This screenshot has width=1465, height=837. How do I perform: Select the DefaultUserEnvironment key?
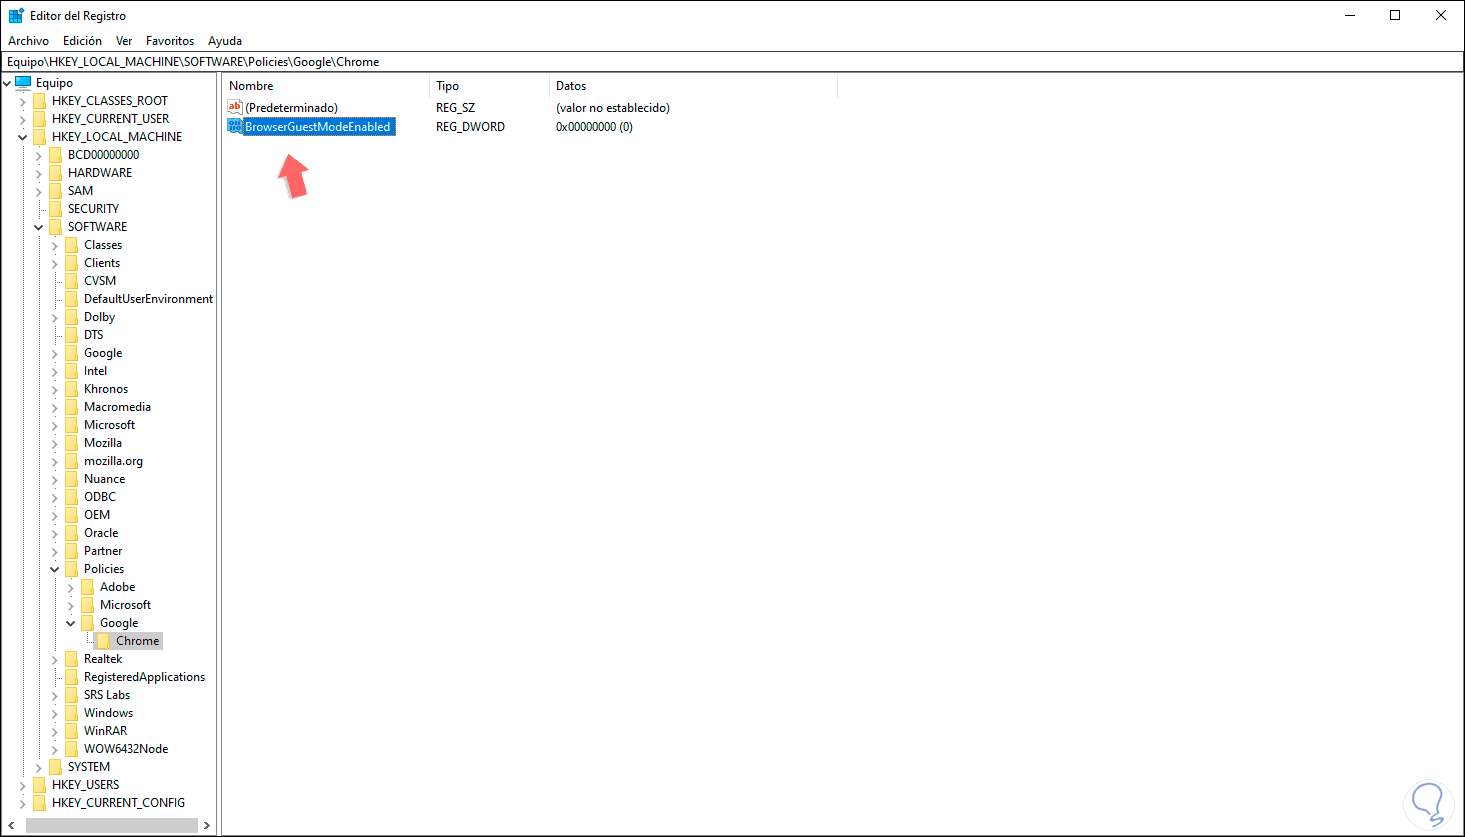click(148, 299)
